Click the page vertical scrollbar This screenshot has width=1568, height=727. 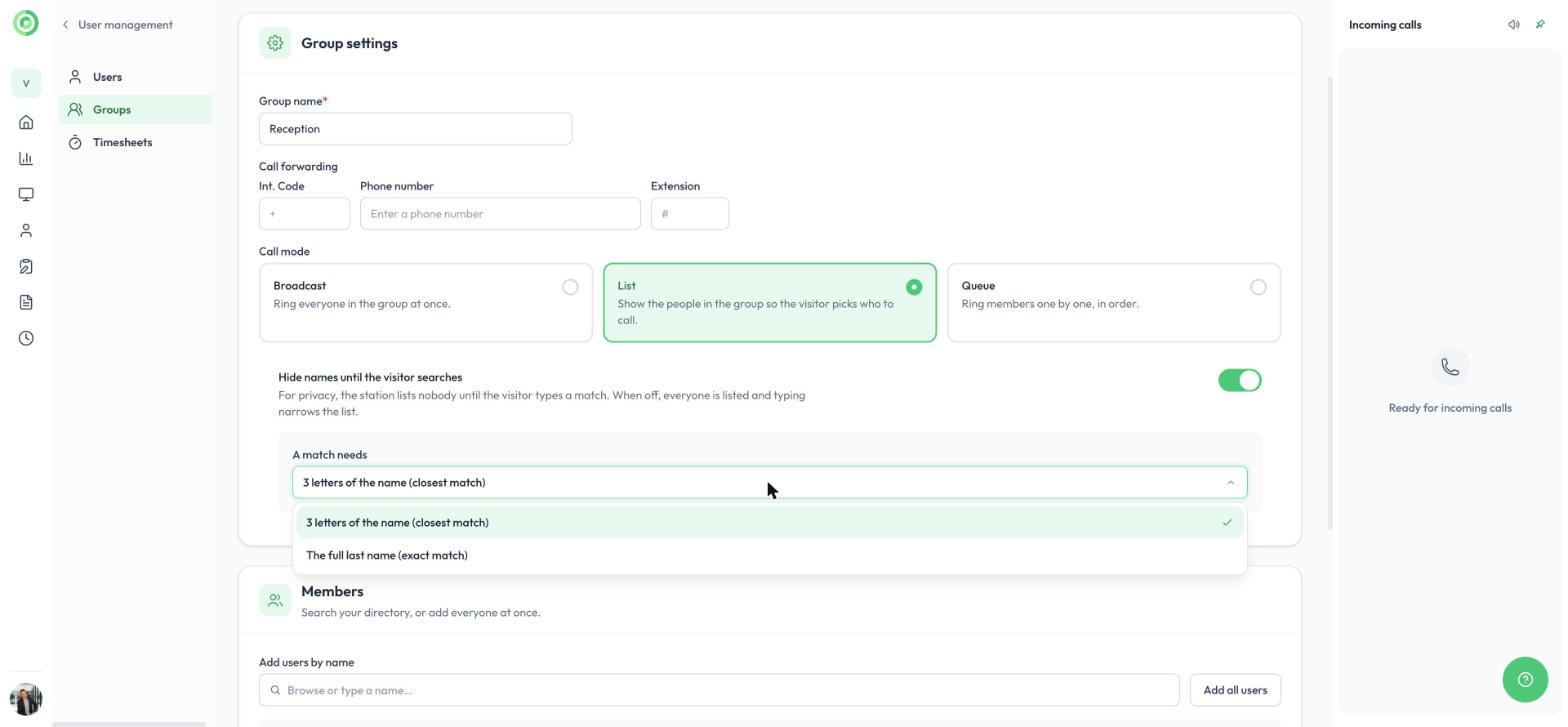click(x=1330, y=302)
